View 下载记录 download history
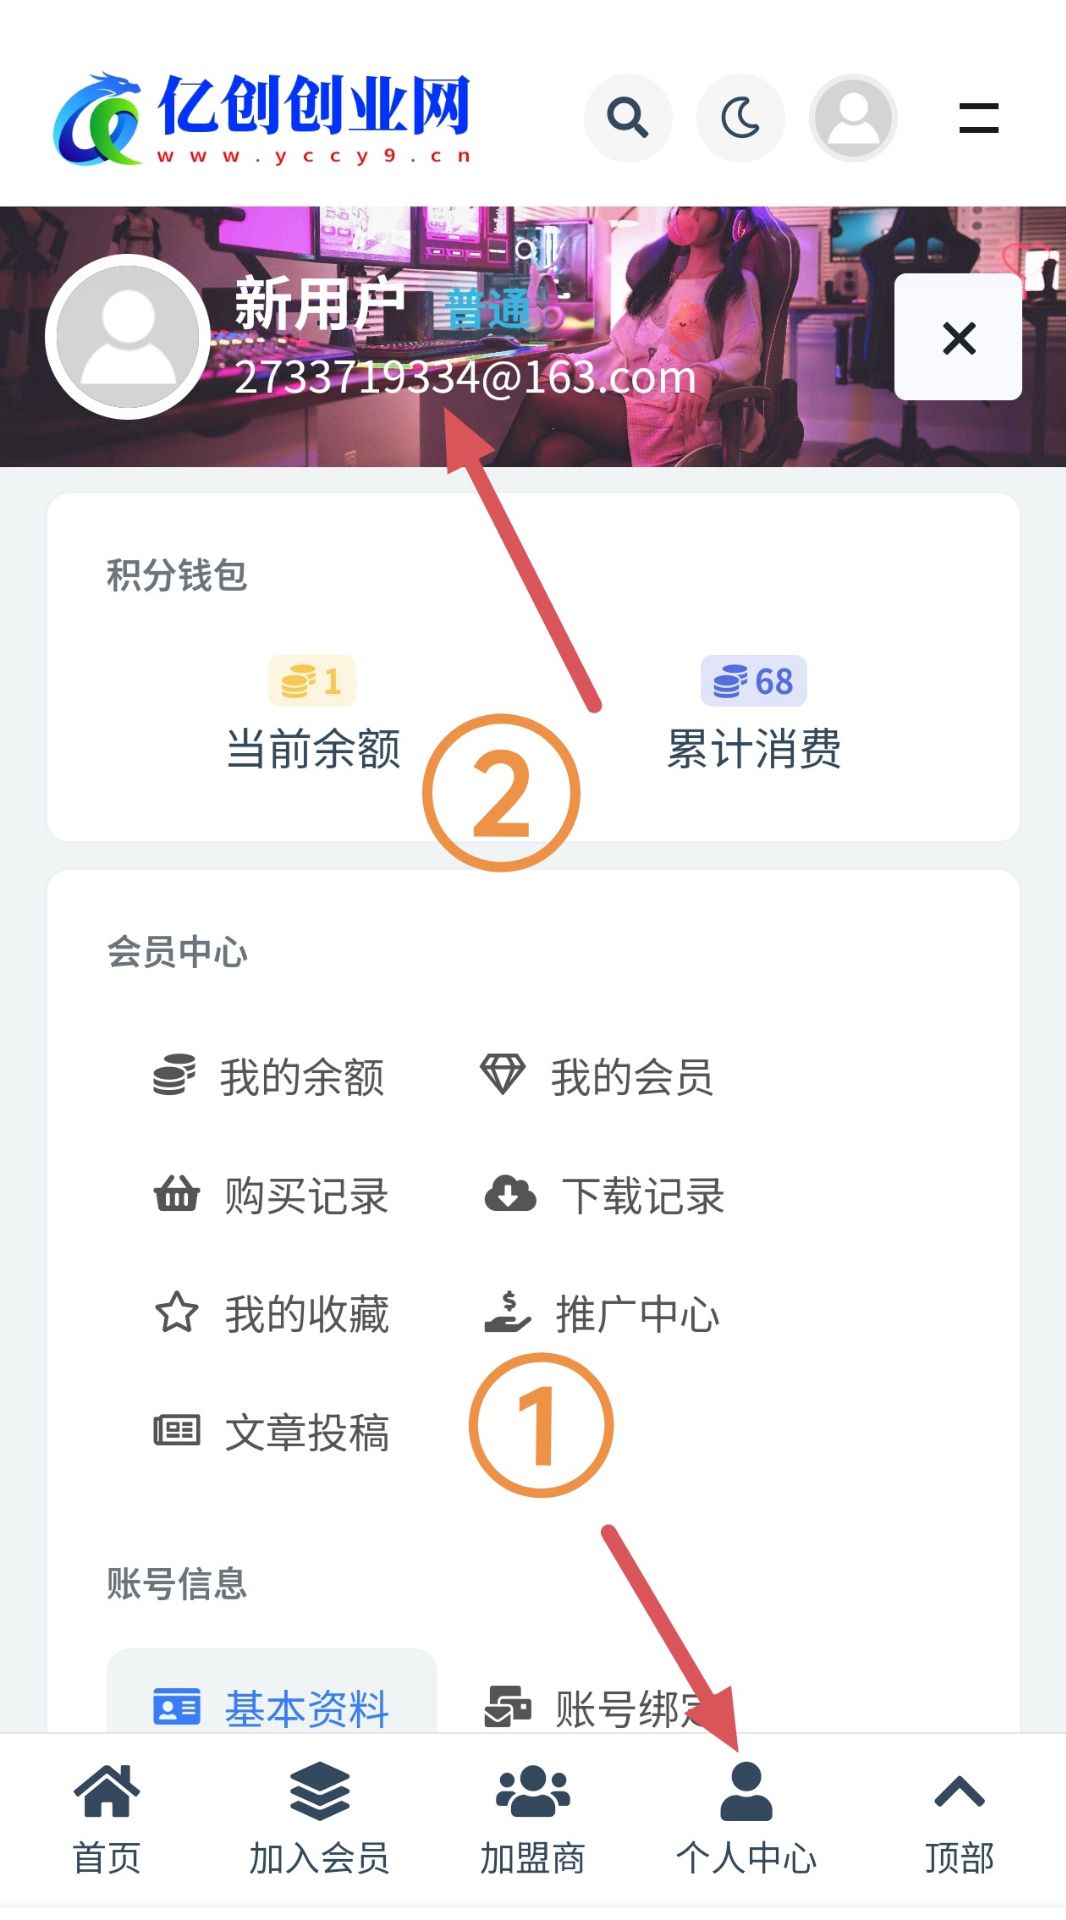Image resolution: width=1066 pixels, height=1920 pixels. pos(604,1195)
